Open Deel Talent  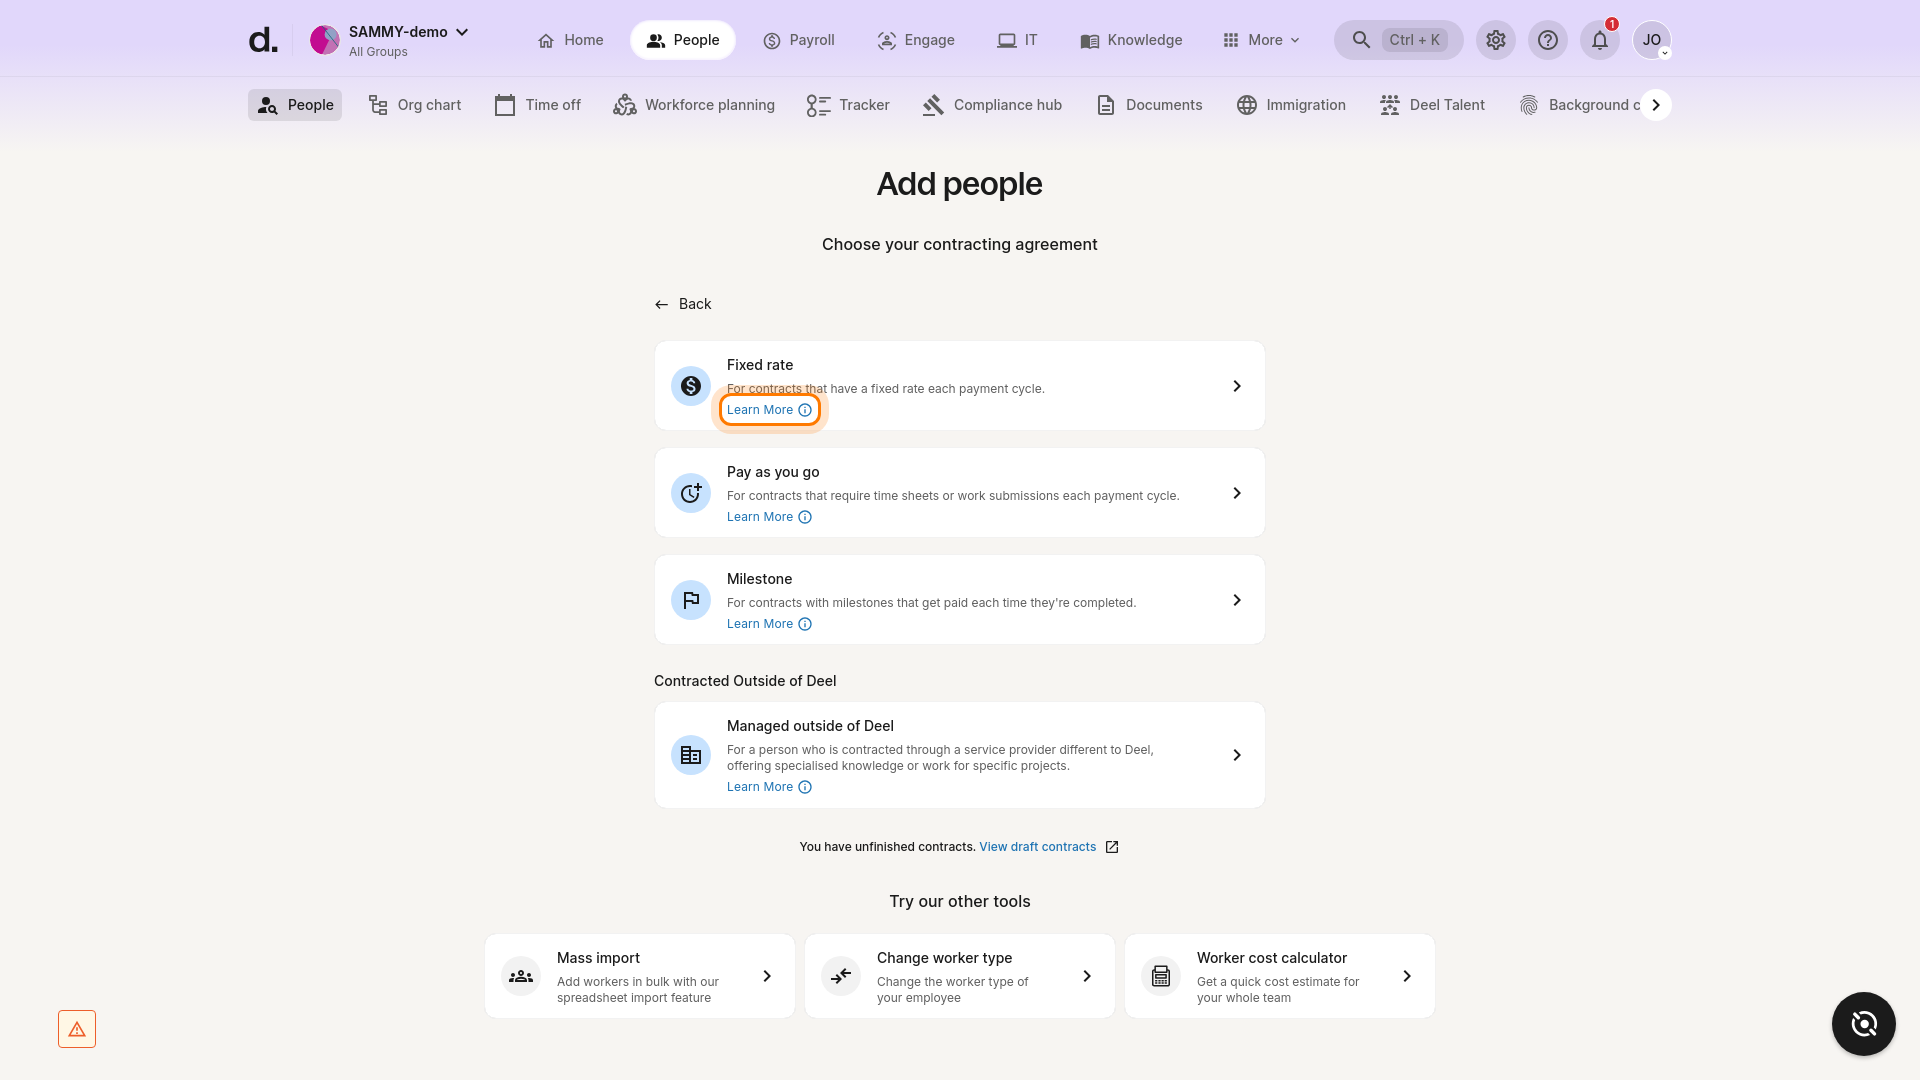tap(1432, 105)
